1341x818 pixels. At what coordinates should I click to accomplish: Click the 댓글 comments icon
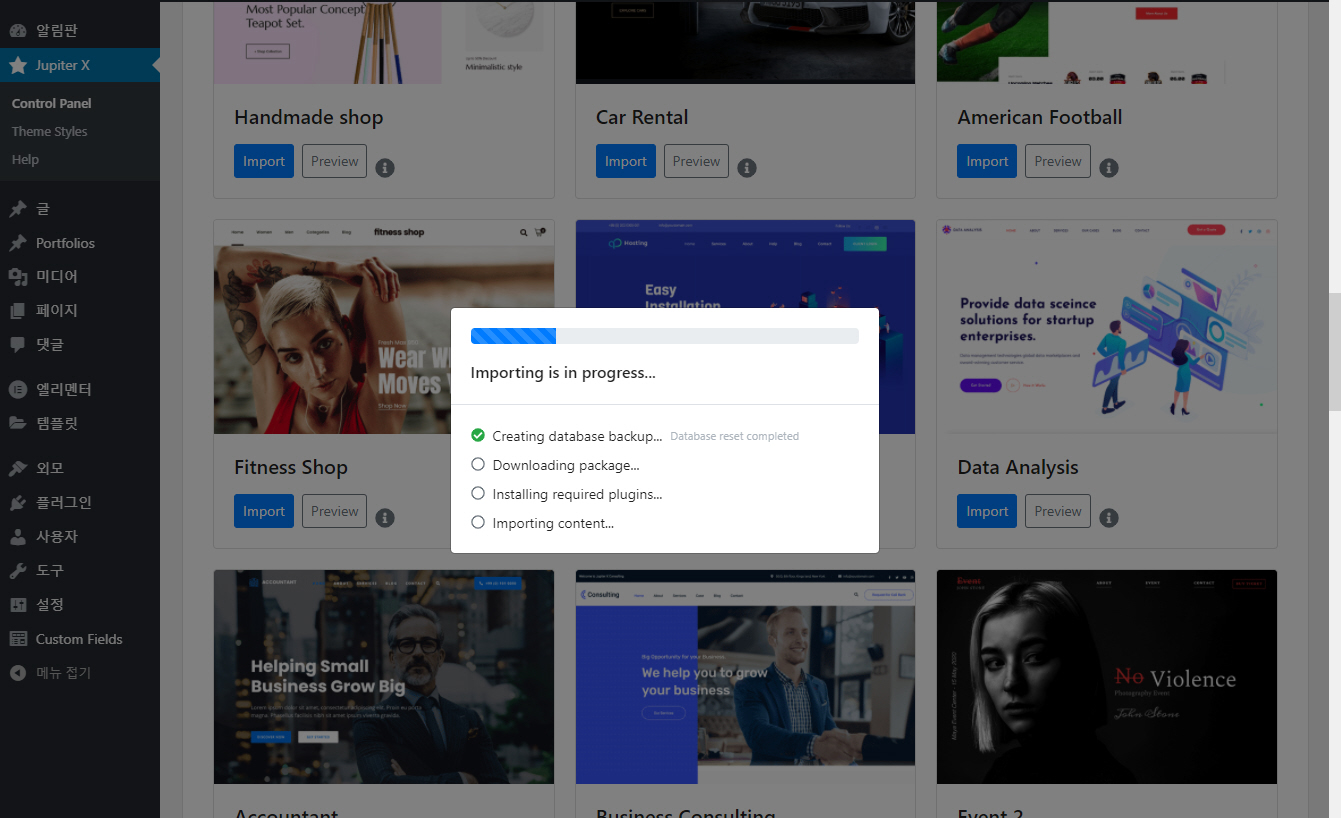pyautogui.click(x=18, y=345)
